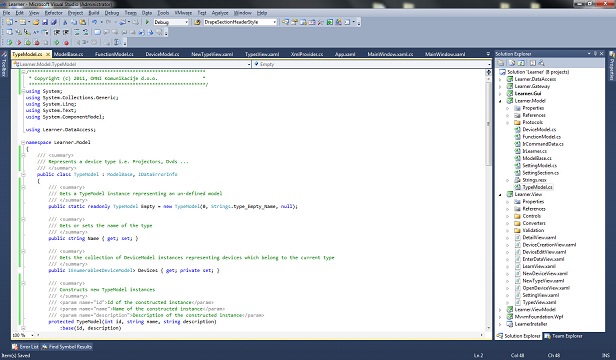The image size is (616, 360).
Task: Collapse the namespace Learner.Model code region
Action: 23,142
